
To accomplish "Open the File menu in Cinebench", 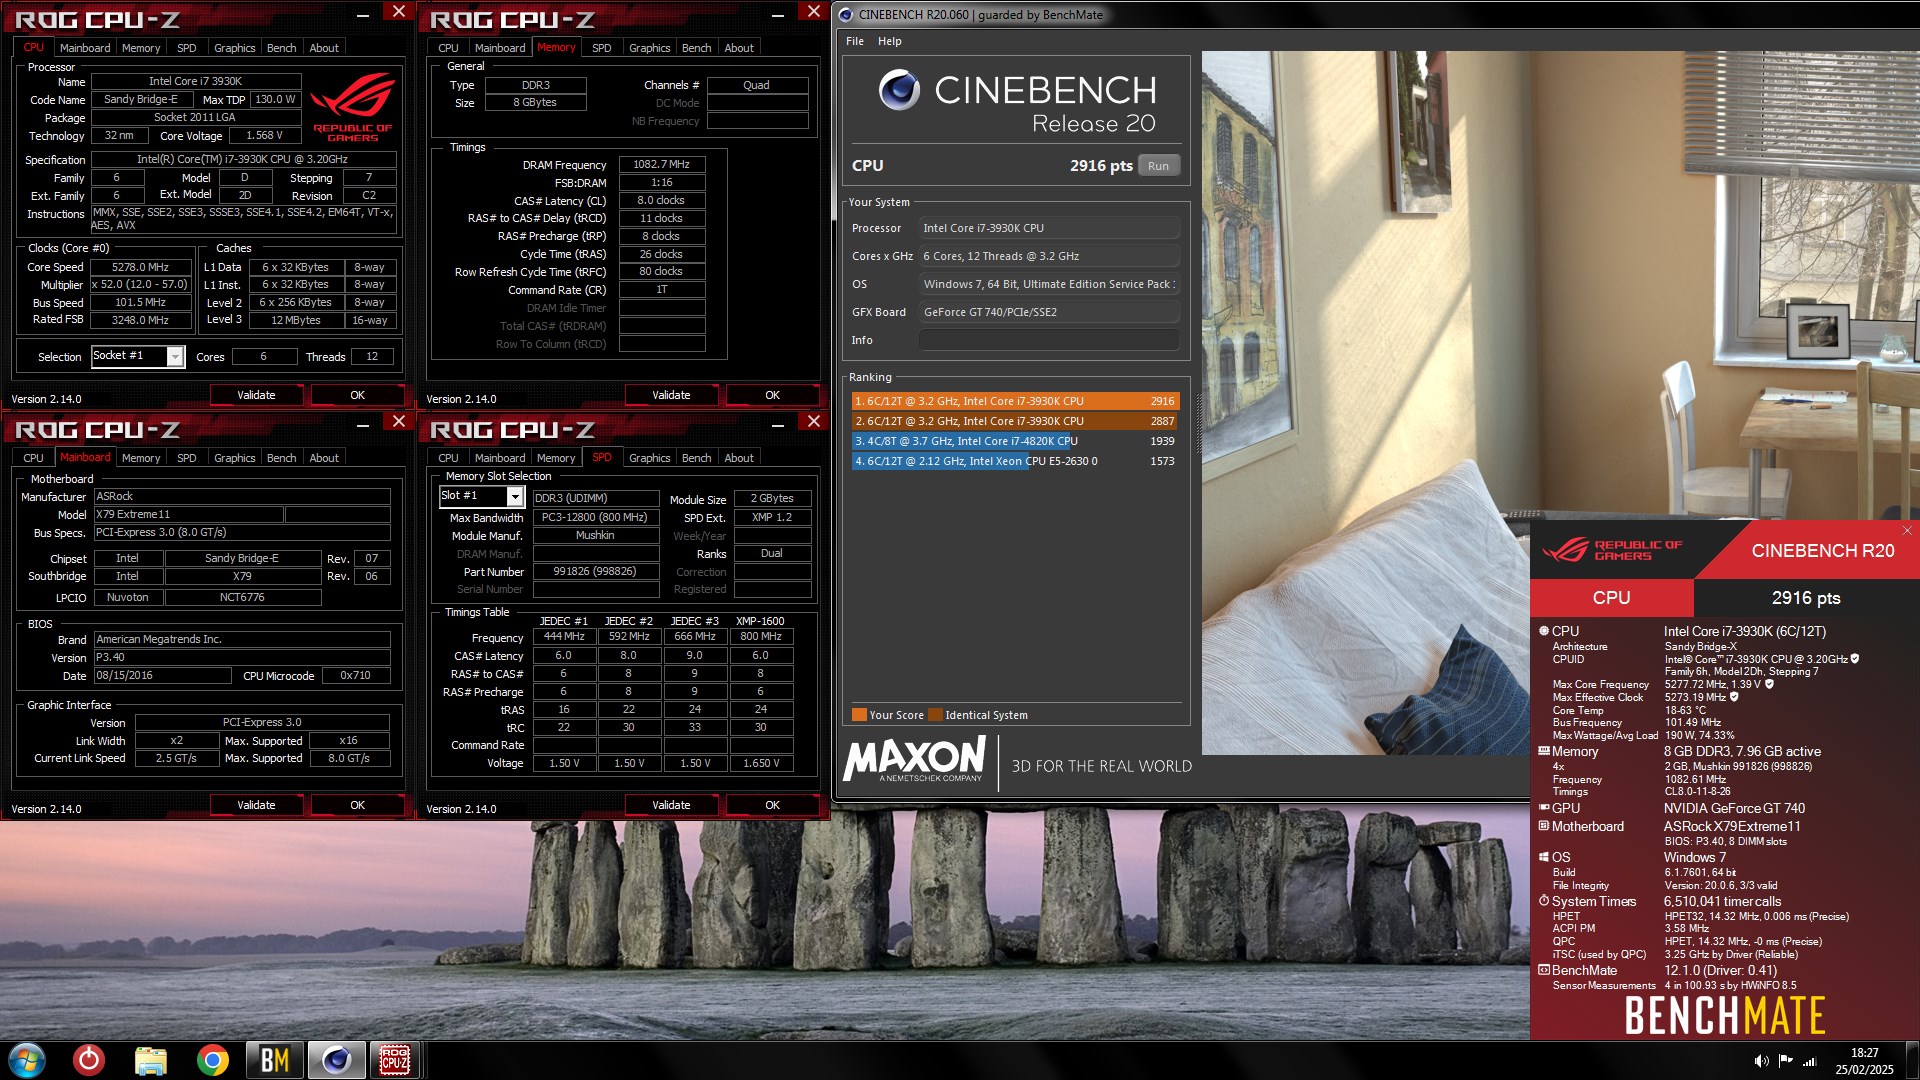I will 855,41.
